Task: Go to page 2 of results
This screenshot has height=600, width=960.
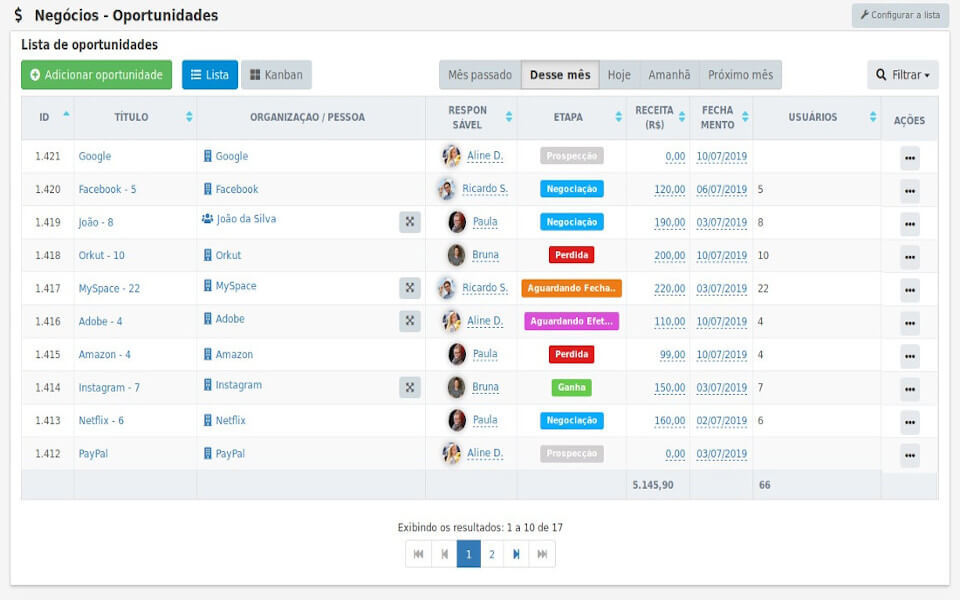Action: click(492, 554)
